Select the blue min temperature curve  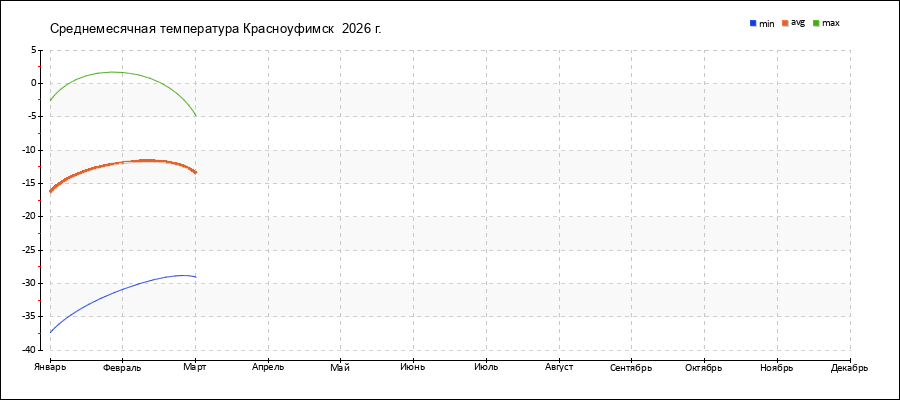pyautogui.click(x=120, y=290)
